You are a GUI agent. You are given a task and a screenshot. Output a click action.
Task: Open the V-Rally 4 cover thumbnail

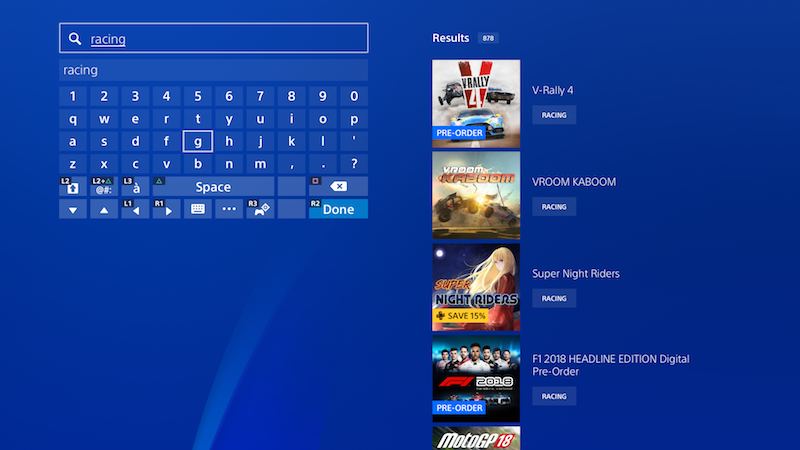tap(476, 104)
